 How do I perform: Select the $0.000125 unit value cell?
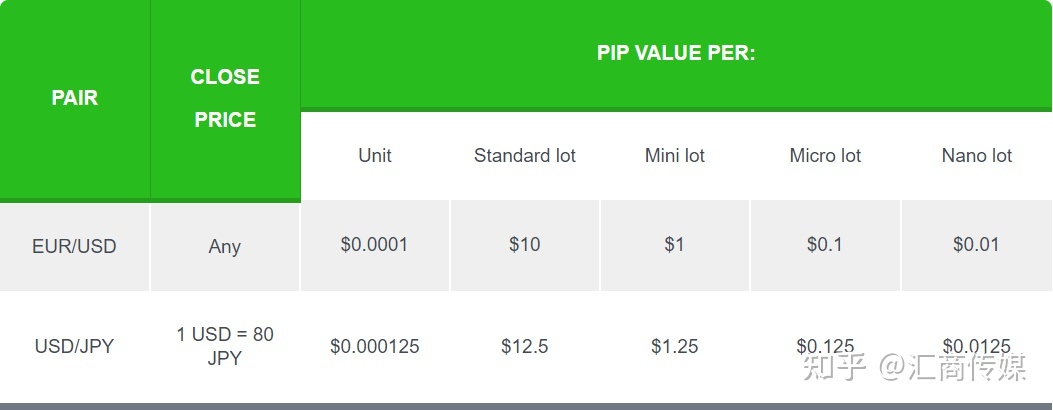coord(375,346)
